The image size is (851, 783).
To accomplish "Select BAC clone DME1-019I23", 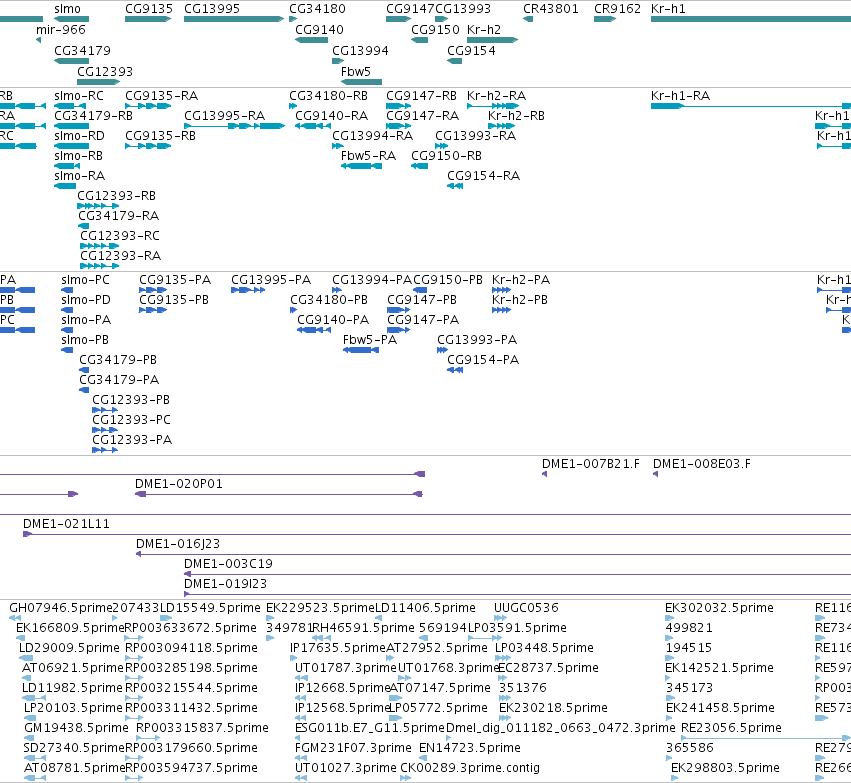I will coord(225,584).
